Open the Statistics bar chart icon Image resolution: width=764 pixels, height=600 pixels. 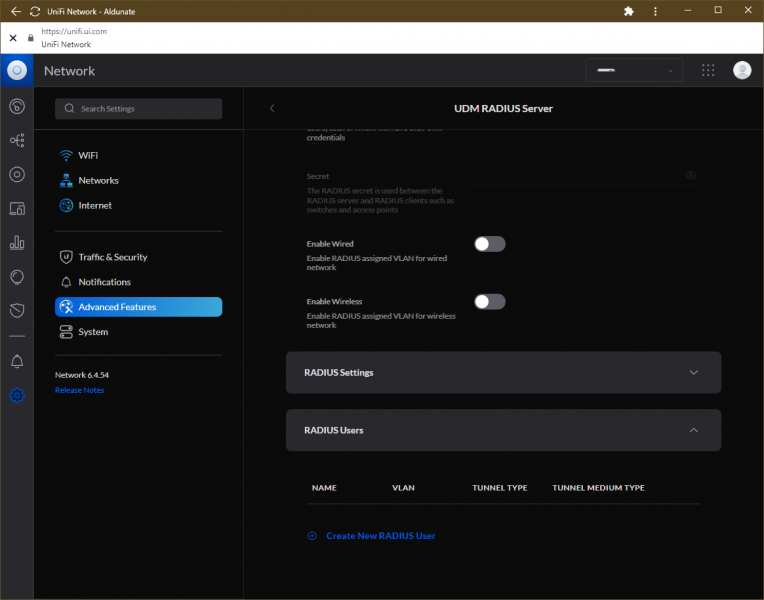click(17, 243)
